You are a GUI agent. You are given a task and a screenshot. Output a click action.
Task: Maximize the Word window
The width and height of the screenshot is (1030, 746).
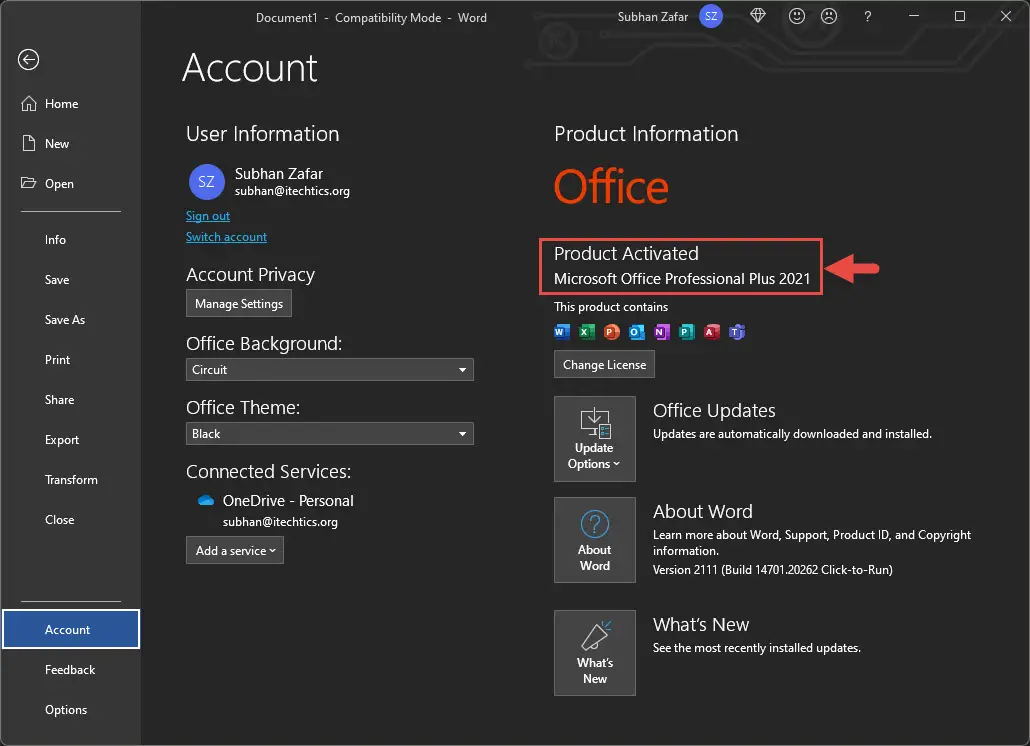[x=960, y=16]
